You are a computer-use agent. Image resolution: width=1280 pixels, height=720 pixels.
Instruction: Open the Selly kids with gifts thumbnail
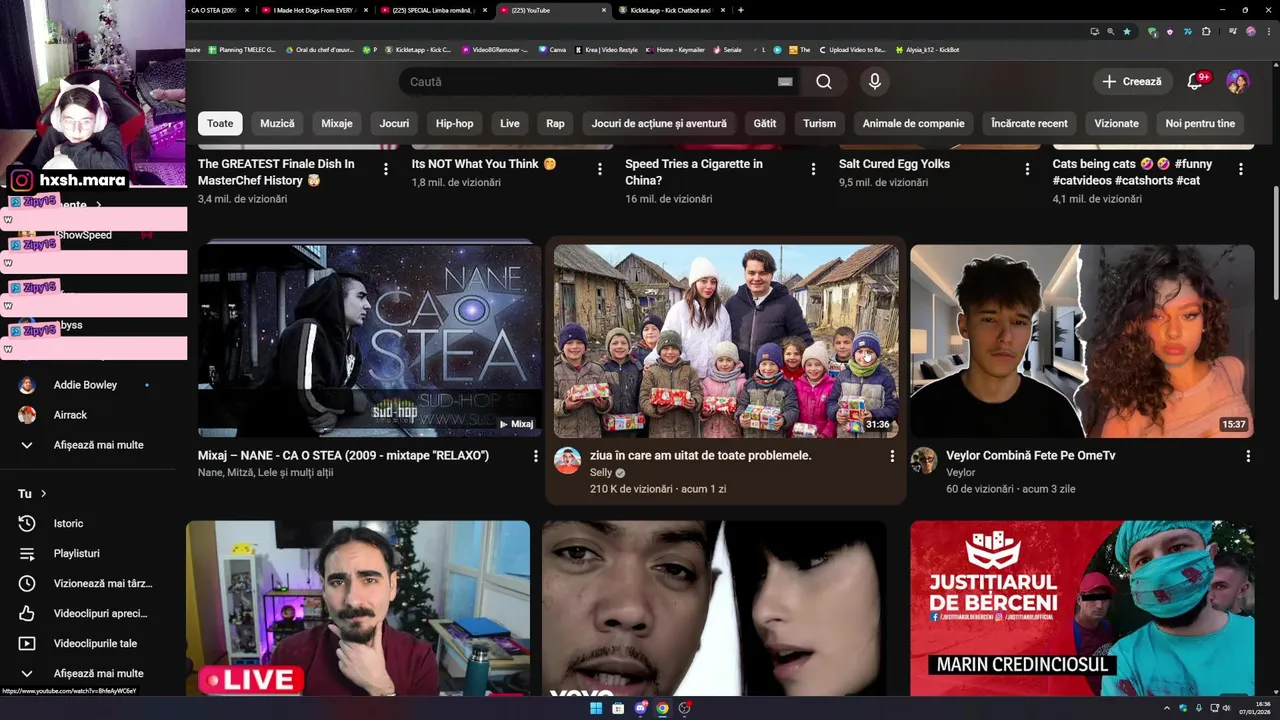(726, 341)
